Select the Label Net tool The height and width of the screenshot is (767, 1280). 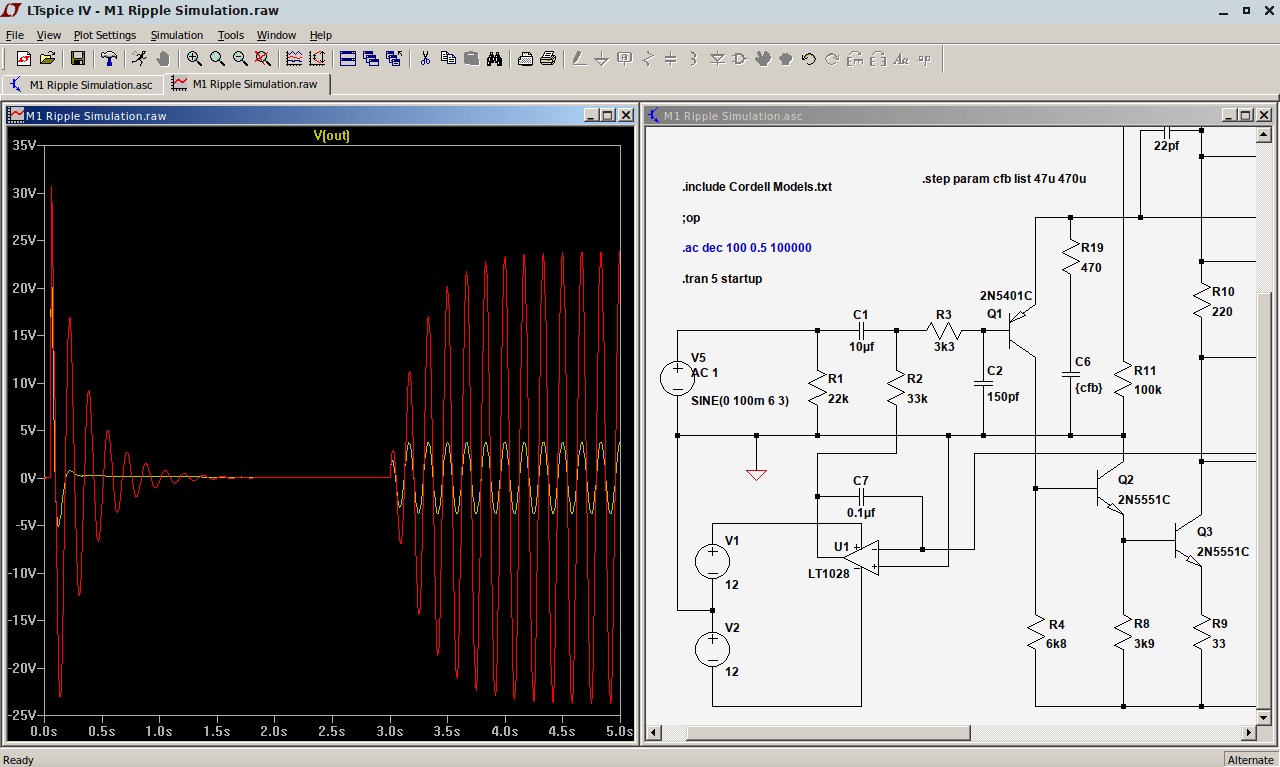625,59
